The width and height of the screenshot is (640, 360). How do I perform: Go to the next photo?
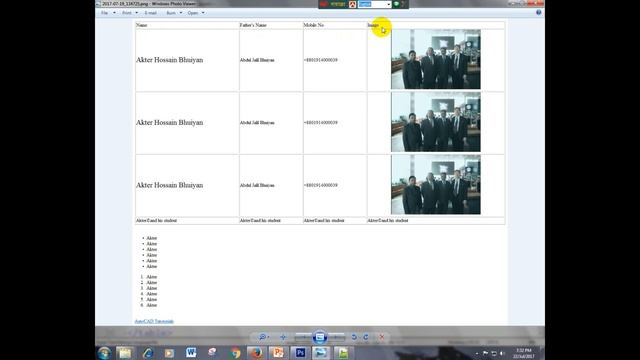(336, 337)
